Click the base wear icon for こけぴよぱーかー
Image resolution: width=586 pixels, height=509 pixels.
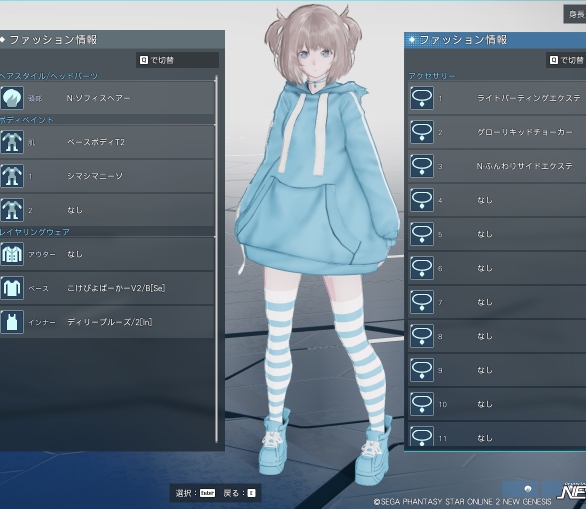tap(12, 288)
